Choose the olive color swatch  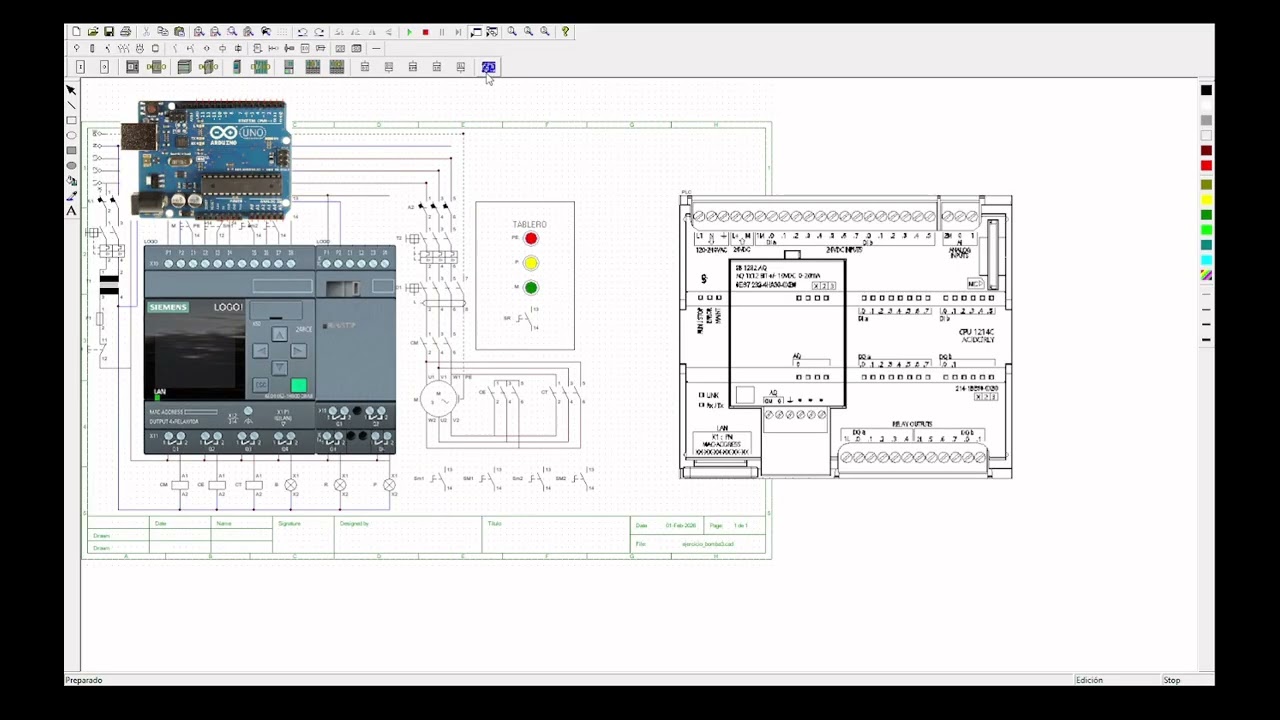[x=1206, y=184]
